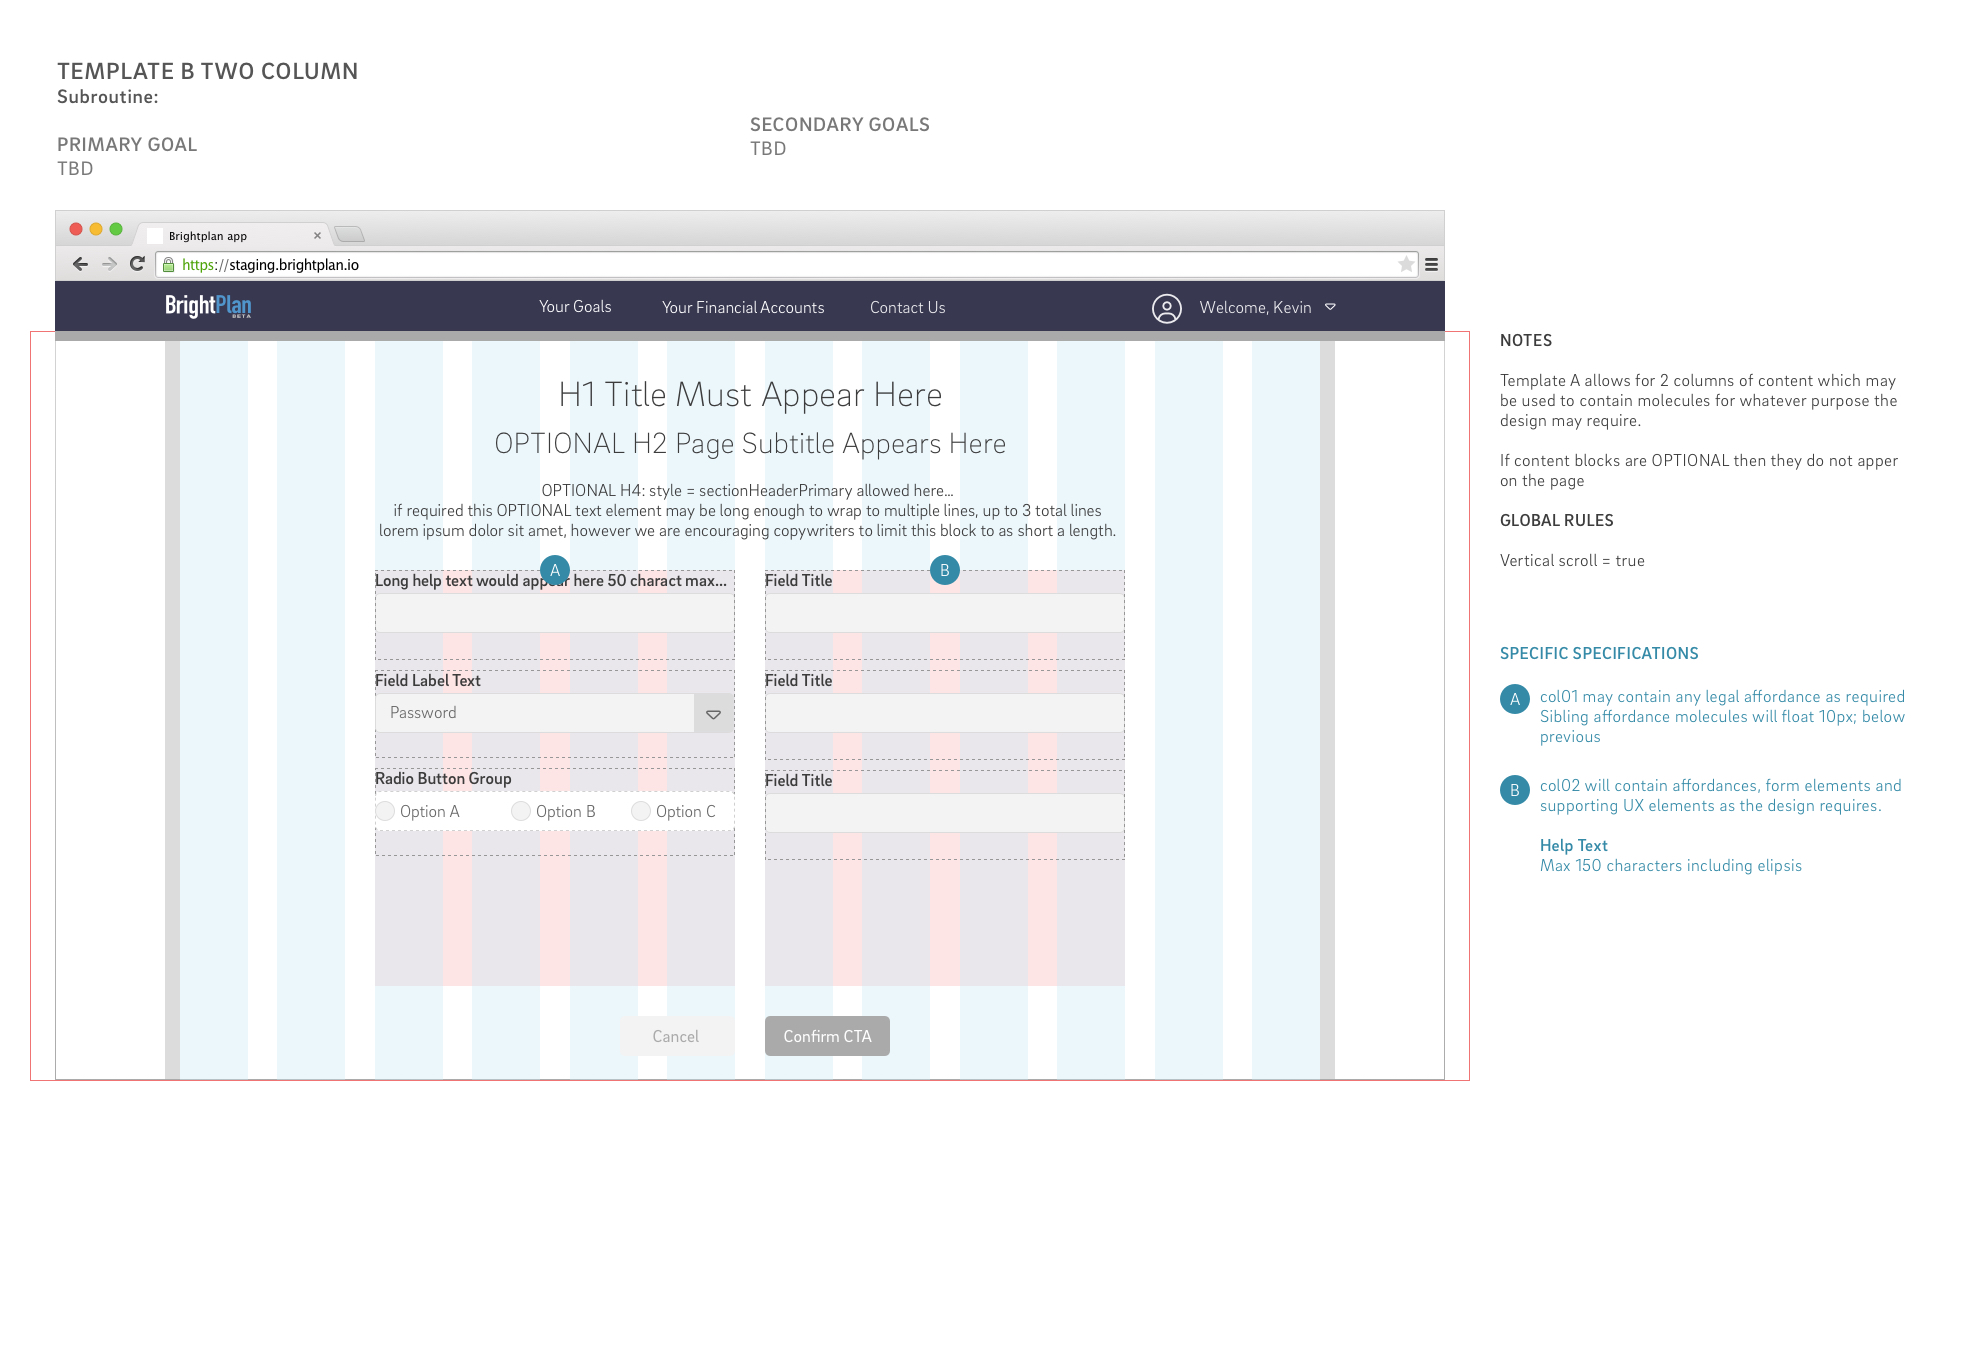Image resolution: width=1988 pixels, height=1356 pixels.
Task: Click the user avatar icon
Action: pyautogui.click(x=1167, y=308)
